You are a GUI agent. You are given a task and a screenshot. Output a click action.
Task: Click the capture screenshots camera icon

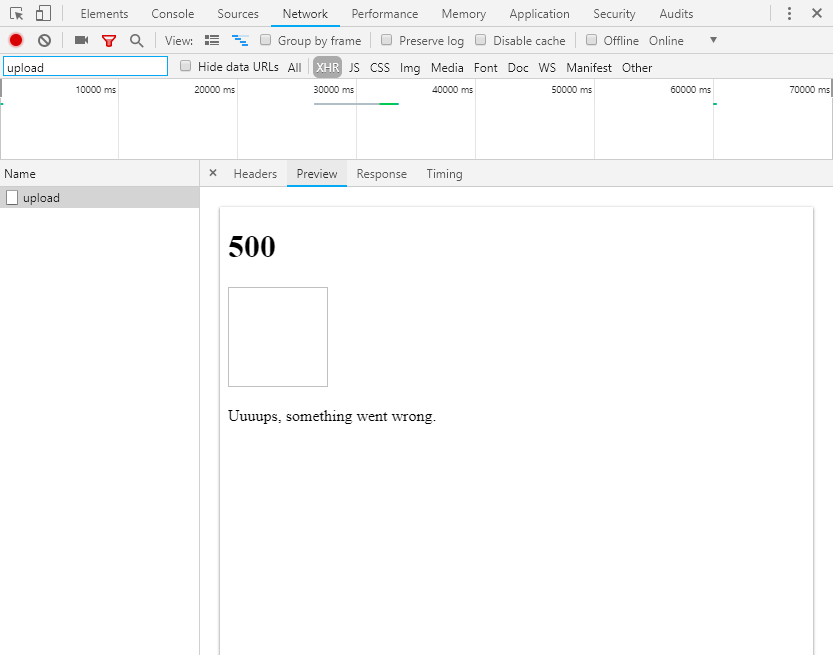click(81, 40)
